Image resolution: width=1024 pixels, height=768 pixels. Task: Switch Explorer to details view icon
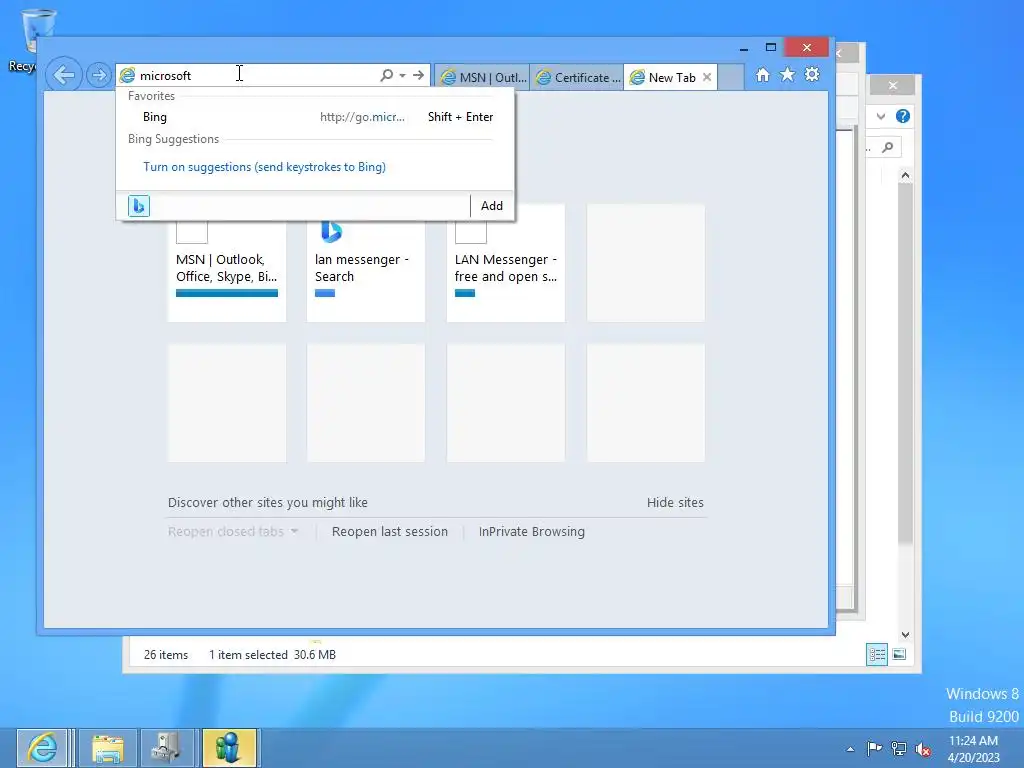(876, 654)
